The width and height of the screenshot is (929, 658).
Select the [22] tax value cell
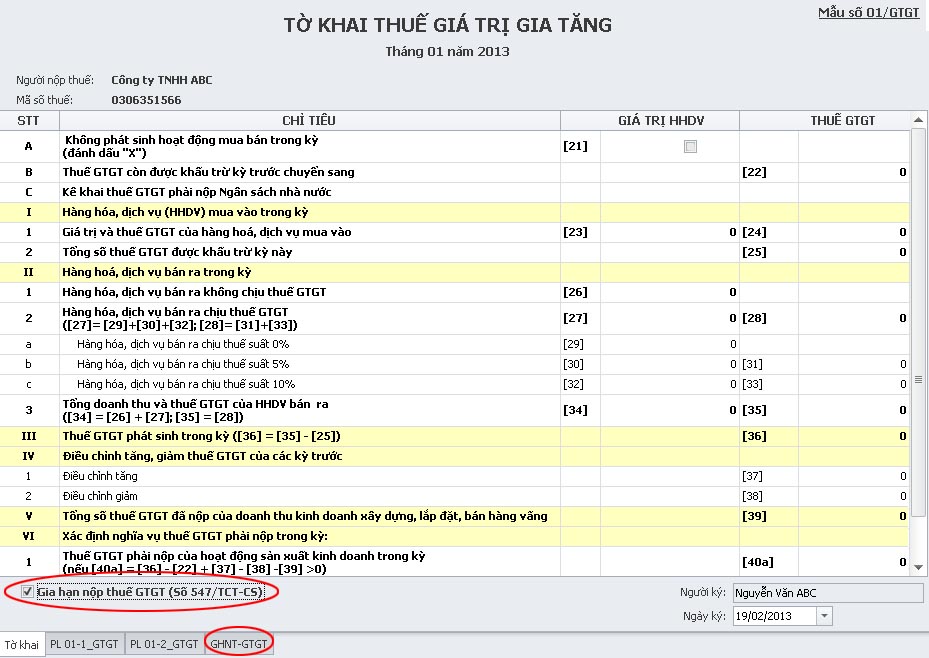click(853, 172)
